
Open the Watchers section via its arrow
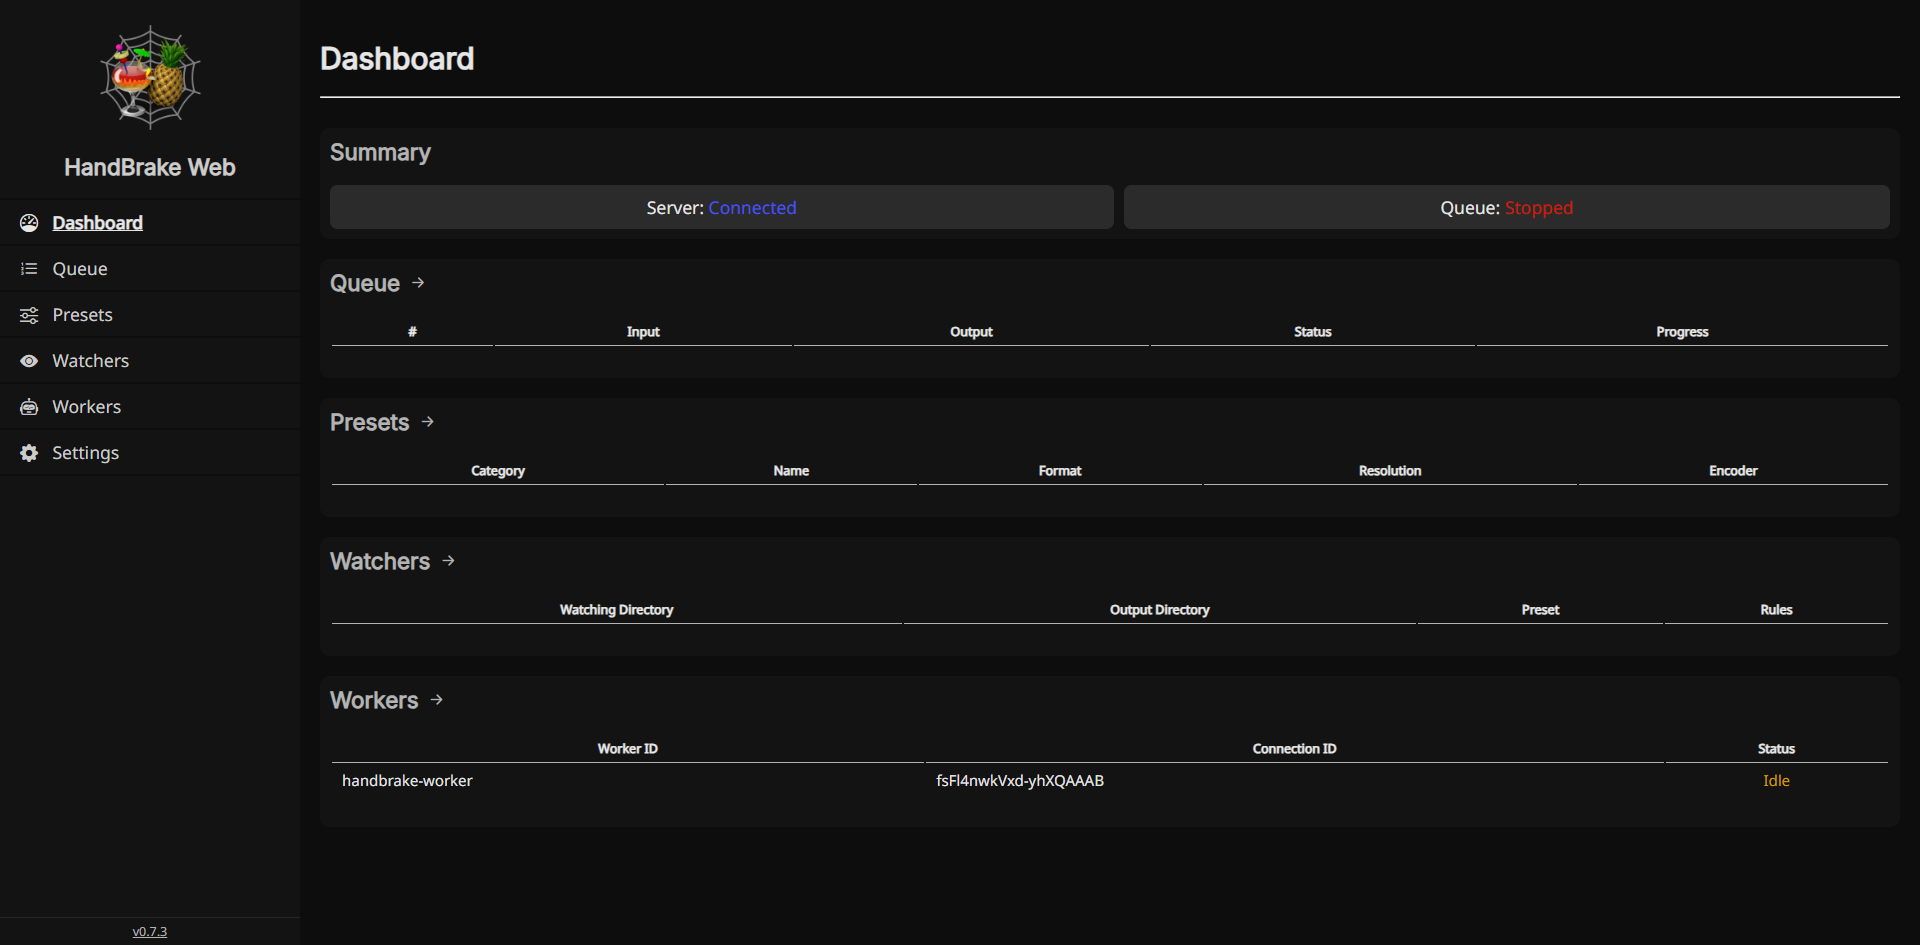[x=449, y=561]
